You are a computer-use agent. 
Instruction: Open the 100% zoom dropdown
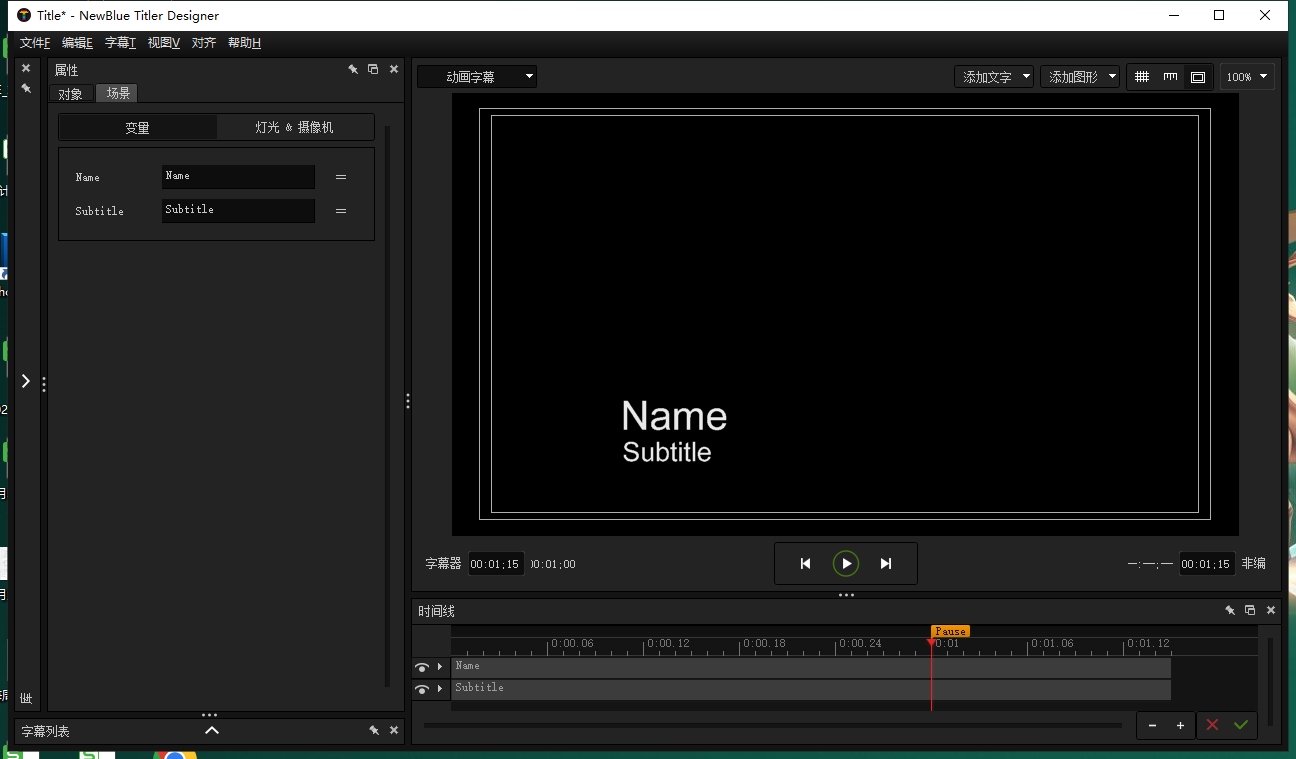[x=1247, y=77]
